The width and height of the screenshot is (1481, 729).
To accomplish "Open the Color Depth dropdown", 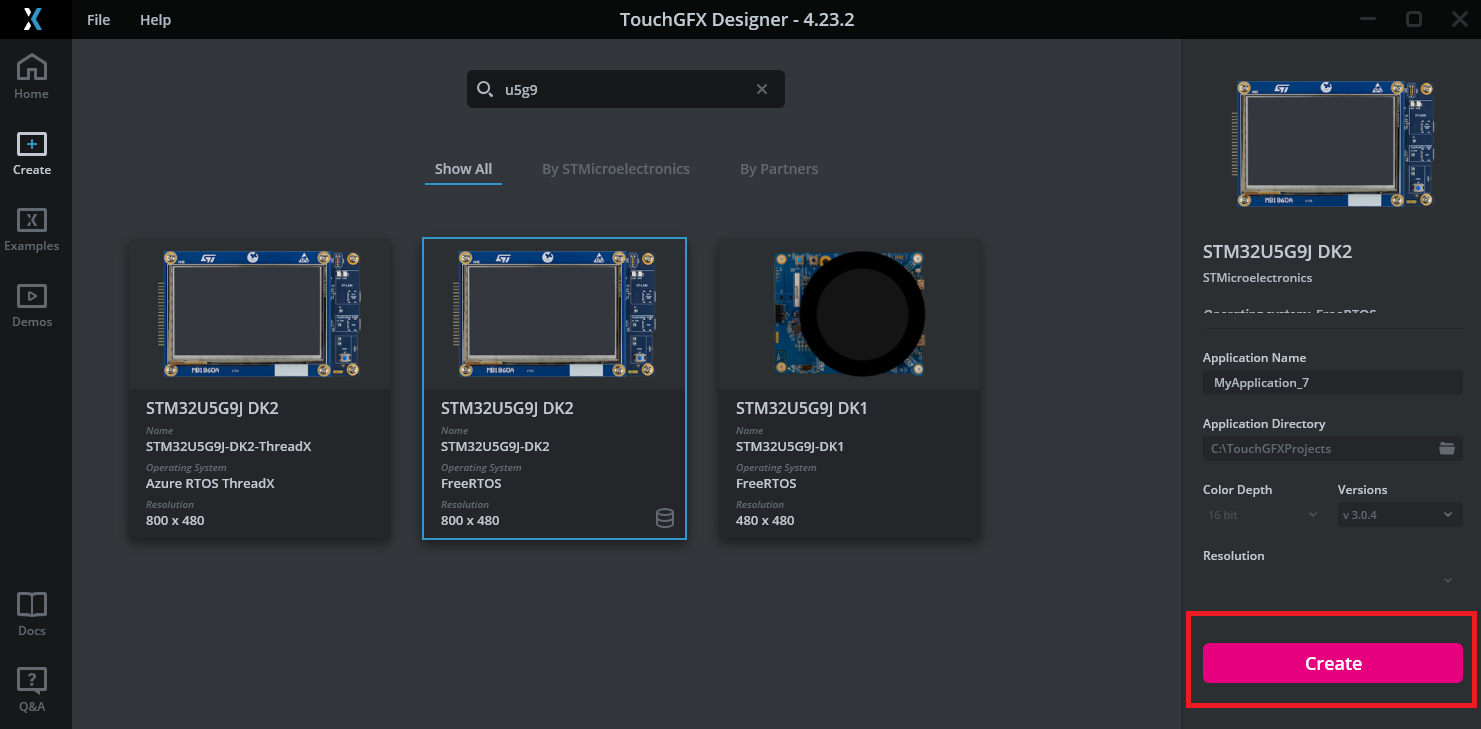I will [x=1262, y=514].
